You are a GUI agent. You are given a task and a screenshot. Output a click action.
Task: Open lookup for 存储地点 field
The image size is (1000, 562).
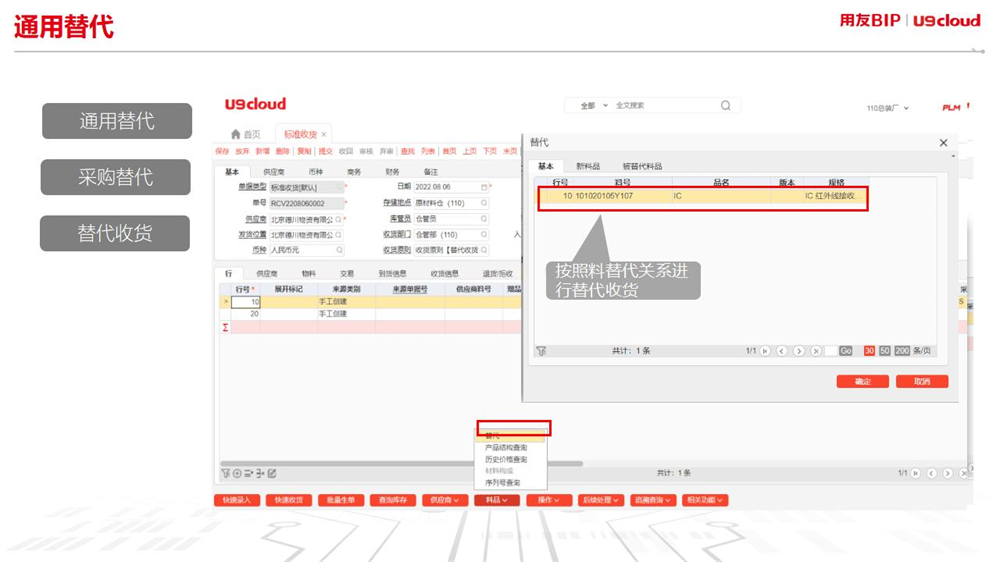point(484,203)
